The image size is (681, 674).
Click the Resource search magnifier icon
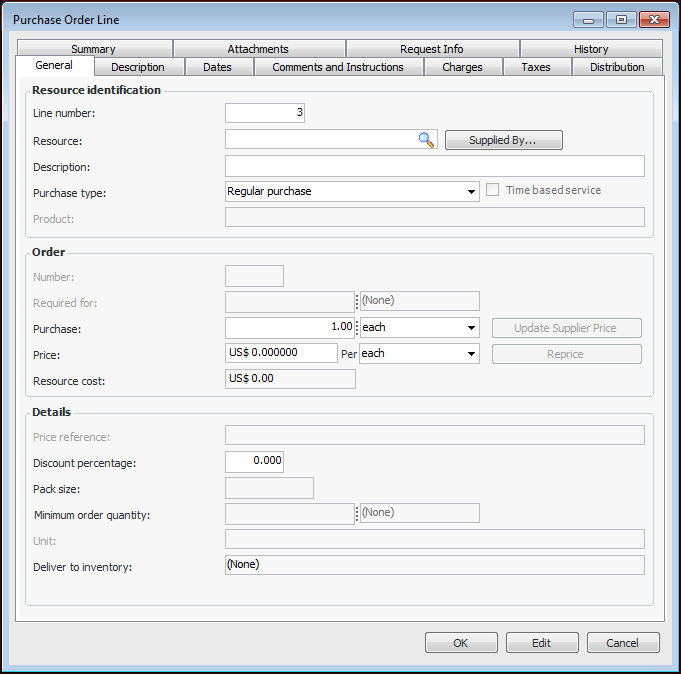pos(426,140)
